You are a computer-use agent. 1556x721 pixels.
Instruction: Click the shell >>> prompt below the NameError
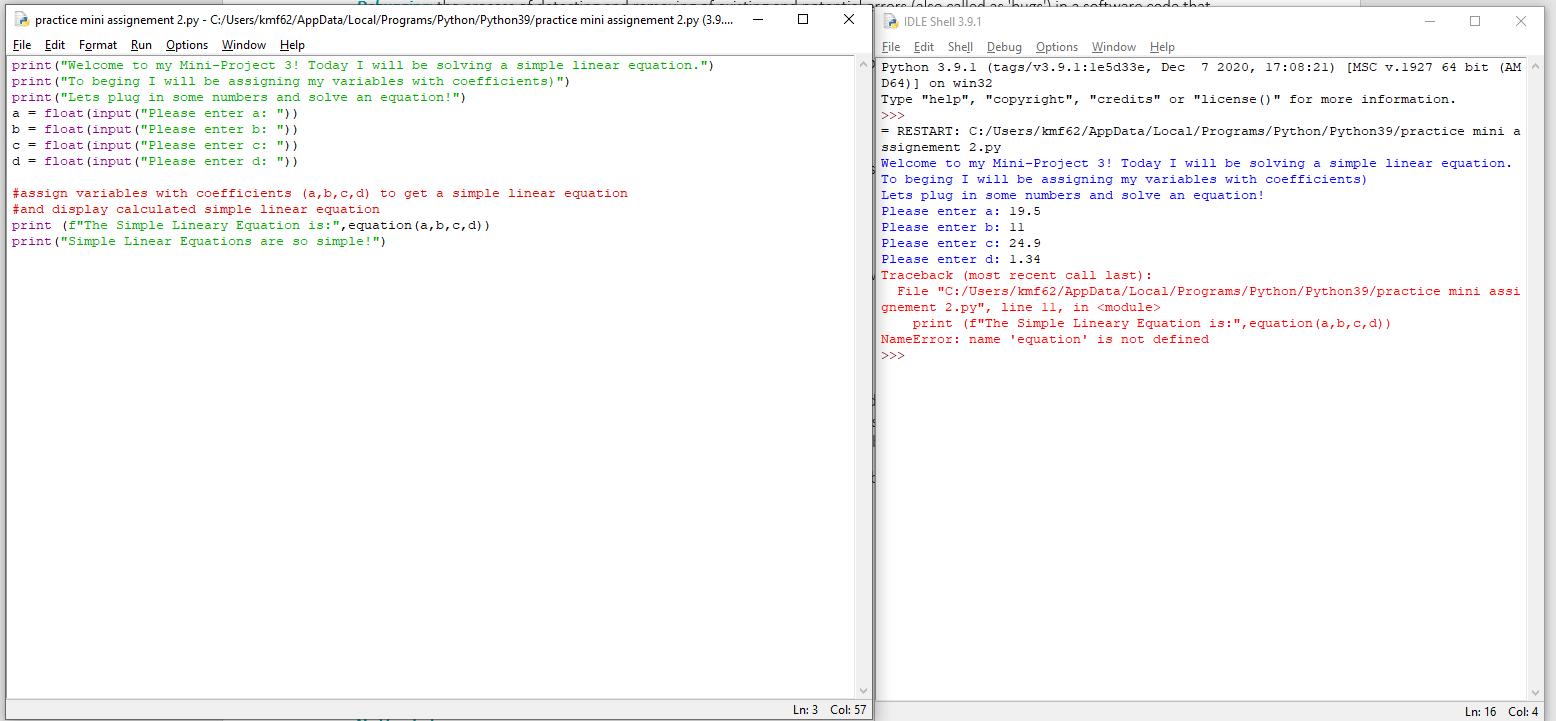pos(892,355)
